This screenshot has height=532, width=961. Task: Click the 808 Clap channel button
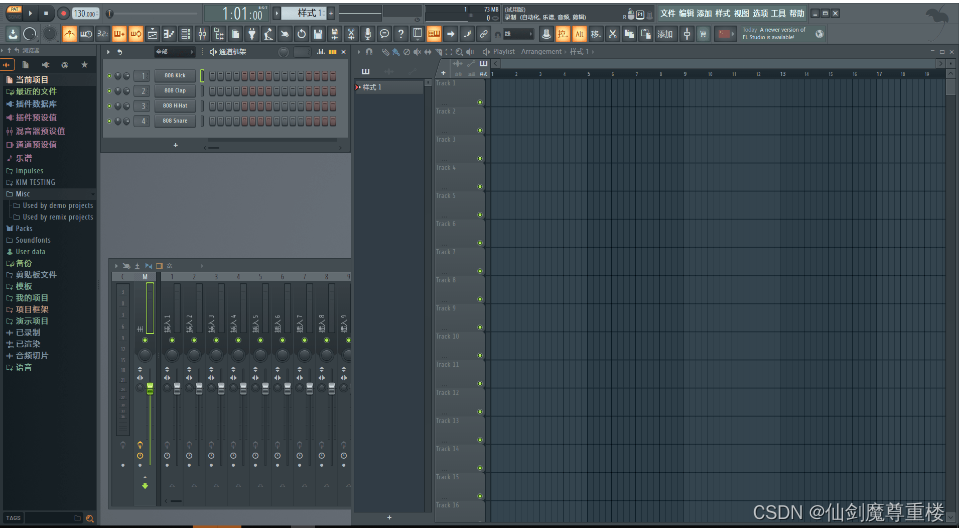click(x=175, y=91)
